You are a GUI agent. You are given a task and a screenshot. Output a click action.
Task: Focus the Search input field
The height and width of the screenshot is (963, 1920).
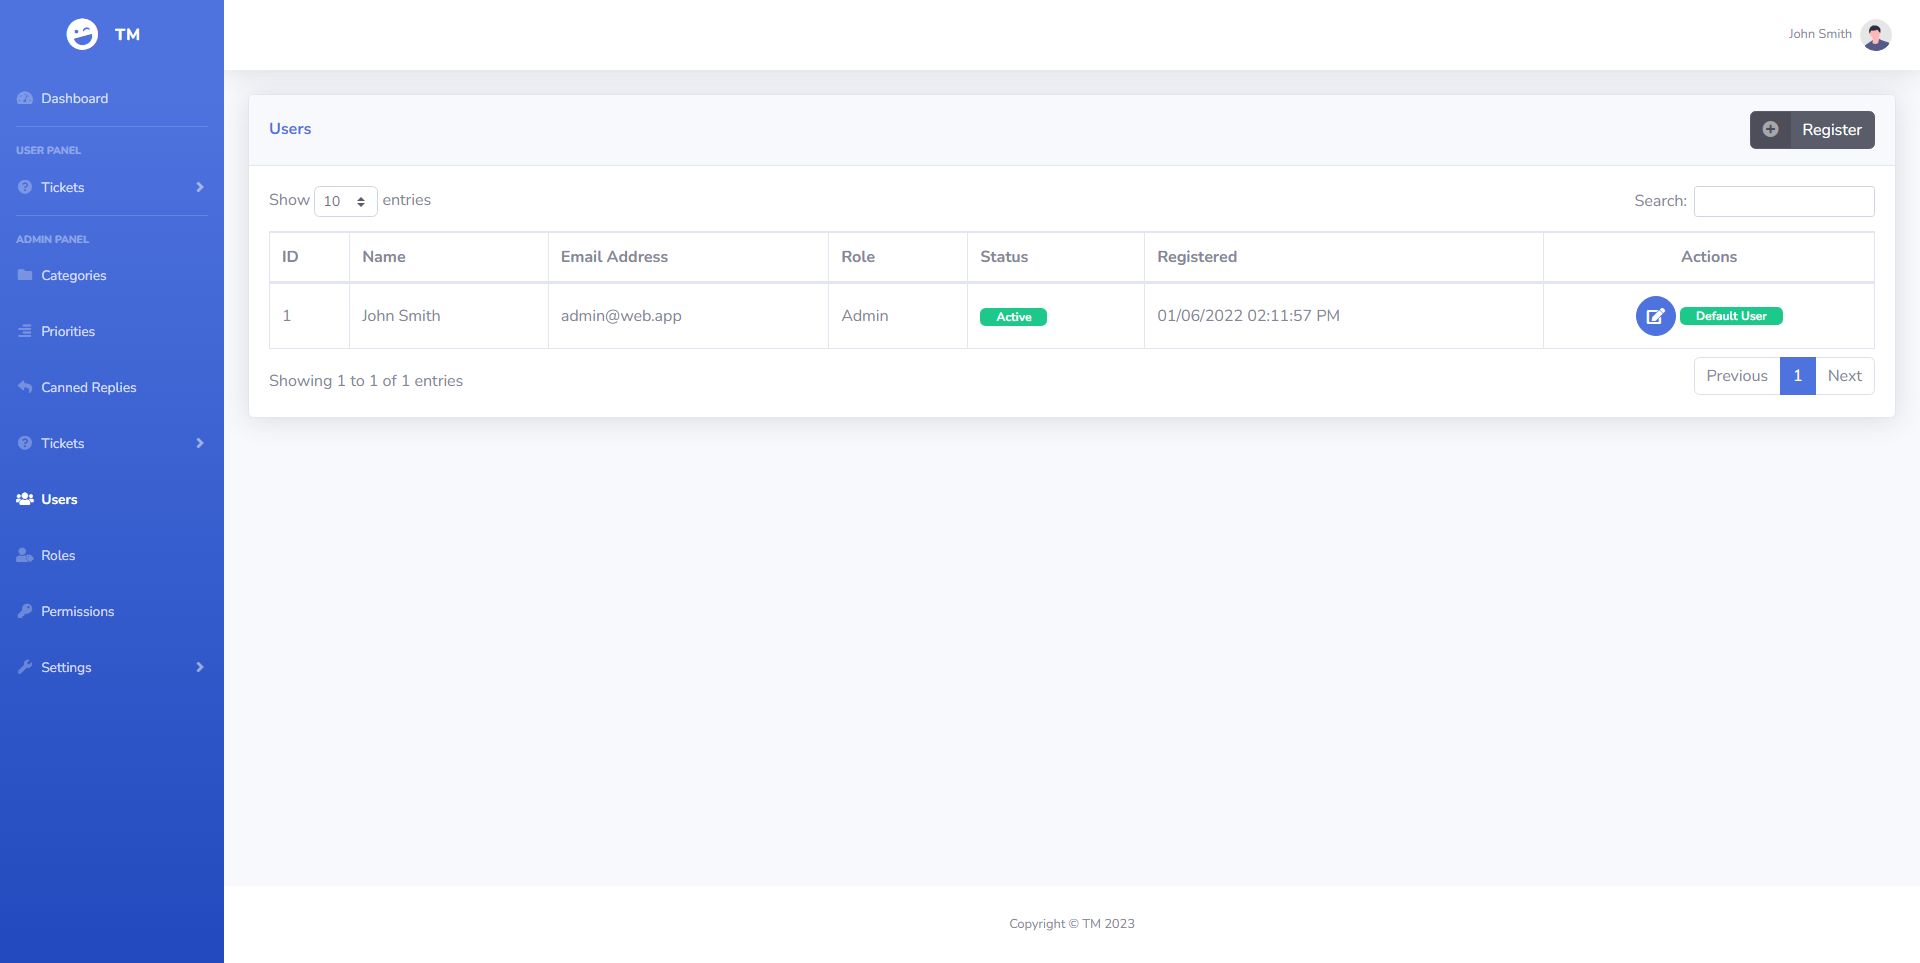[1784, 201]
